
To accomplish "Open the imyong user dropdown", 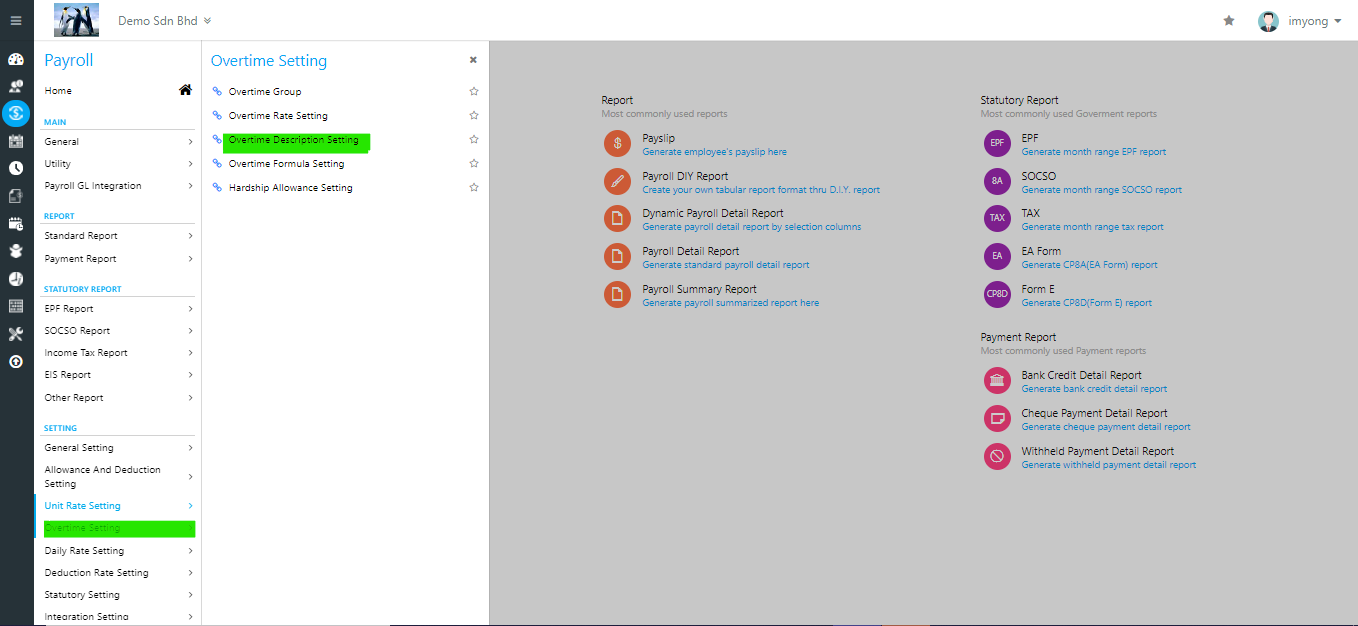I will (1314, 20).
